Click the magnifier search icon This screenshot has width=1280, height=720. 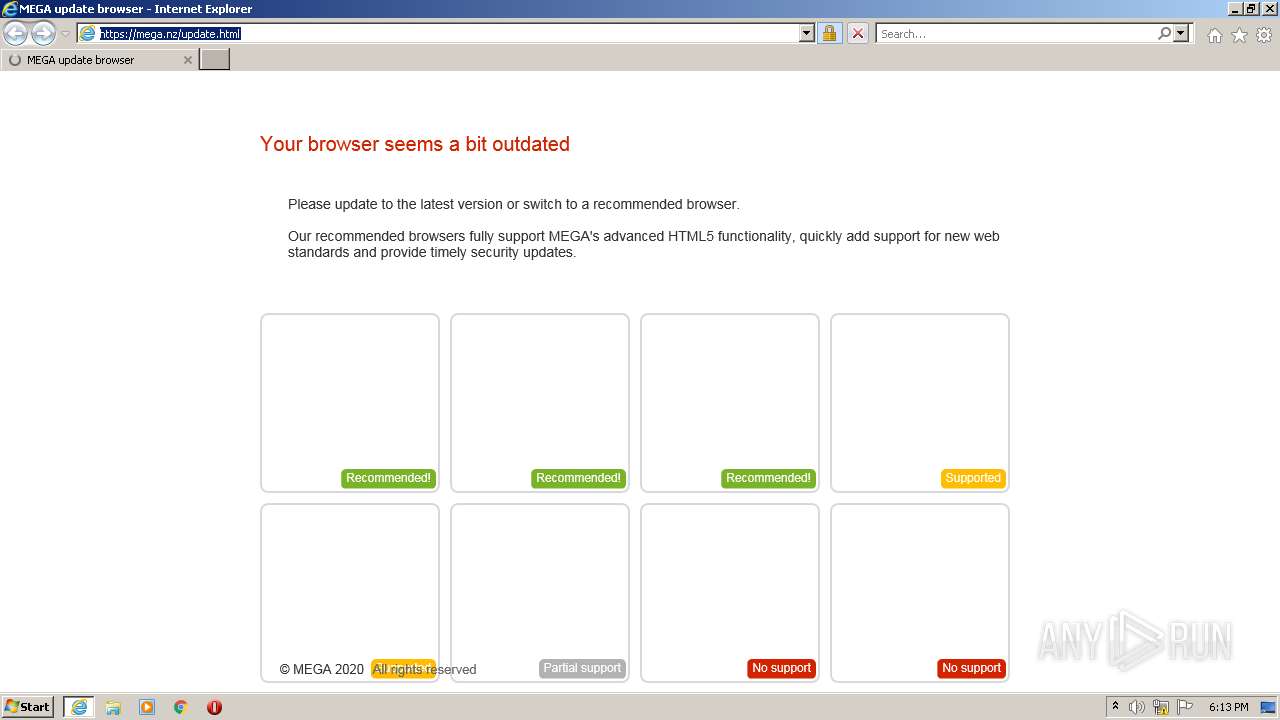1164,33
